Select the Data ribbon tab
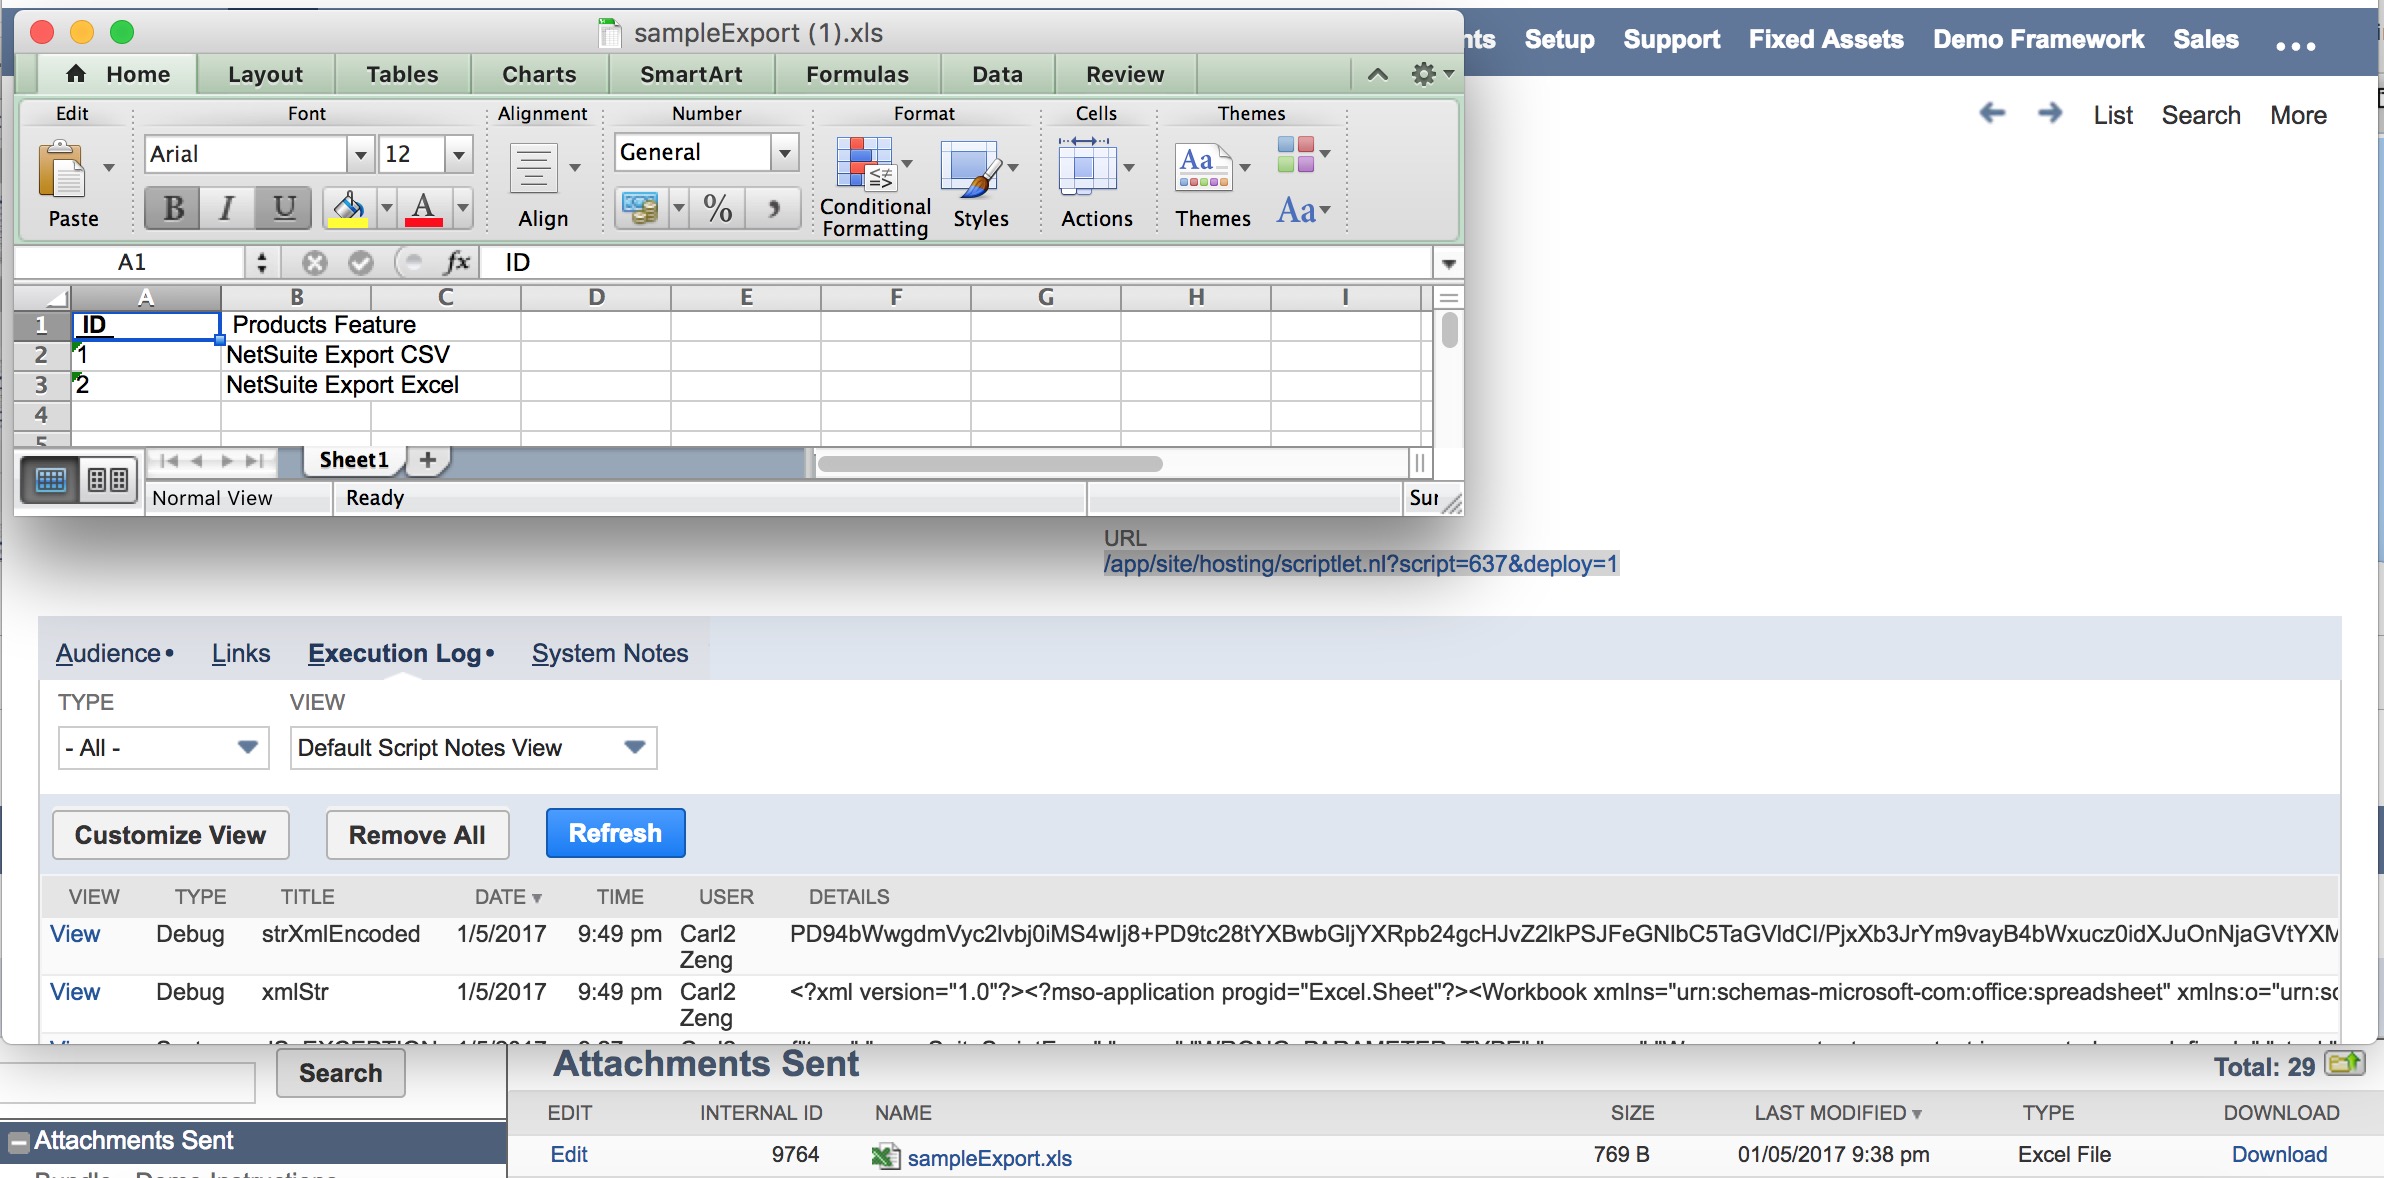The width and height of the screenshot is (2384, 1178). coord(997,74)
